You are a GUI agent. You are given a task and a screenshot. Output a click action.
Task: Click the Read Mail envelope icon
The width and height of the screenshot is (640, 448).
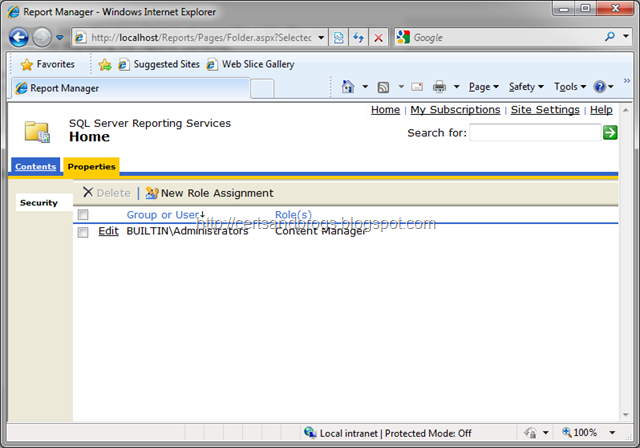pyautogui.click(x=417, y=87)
